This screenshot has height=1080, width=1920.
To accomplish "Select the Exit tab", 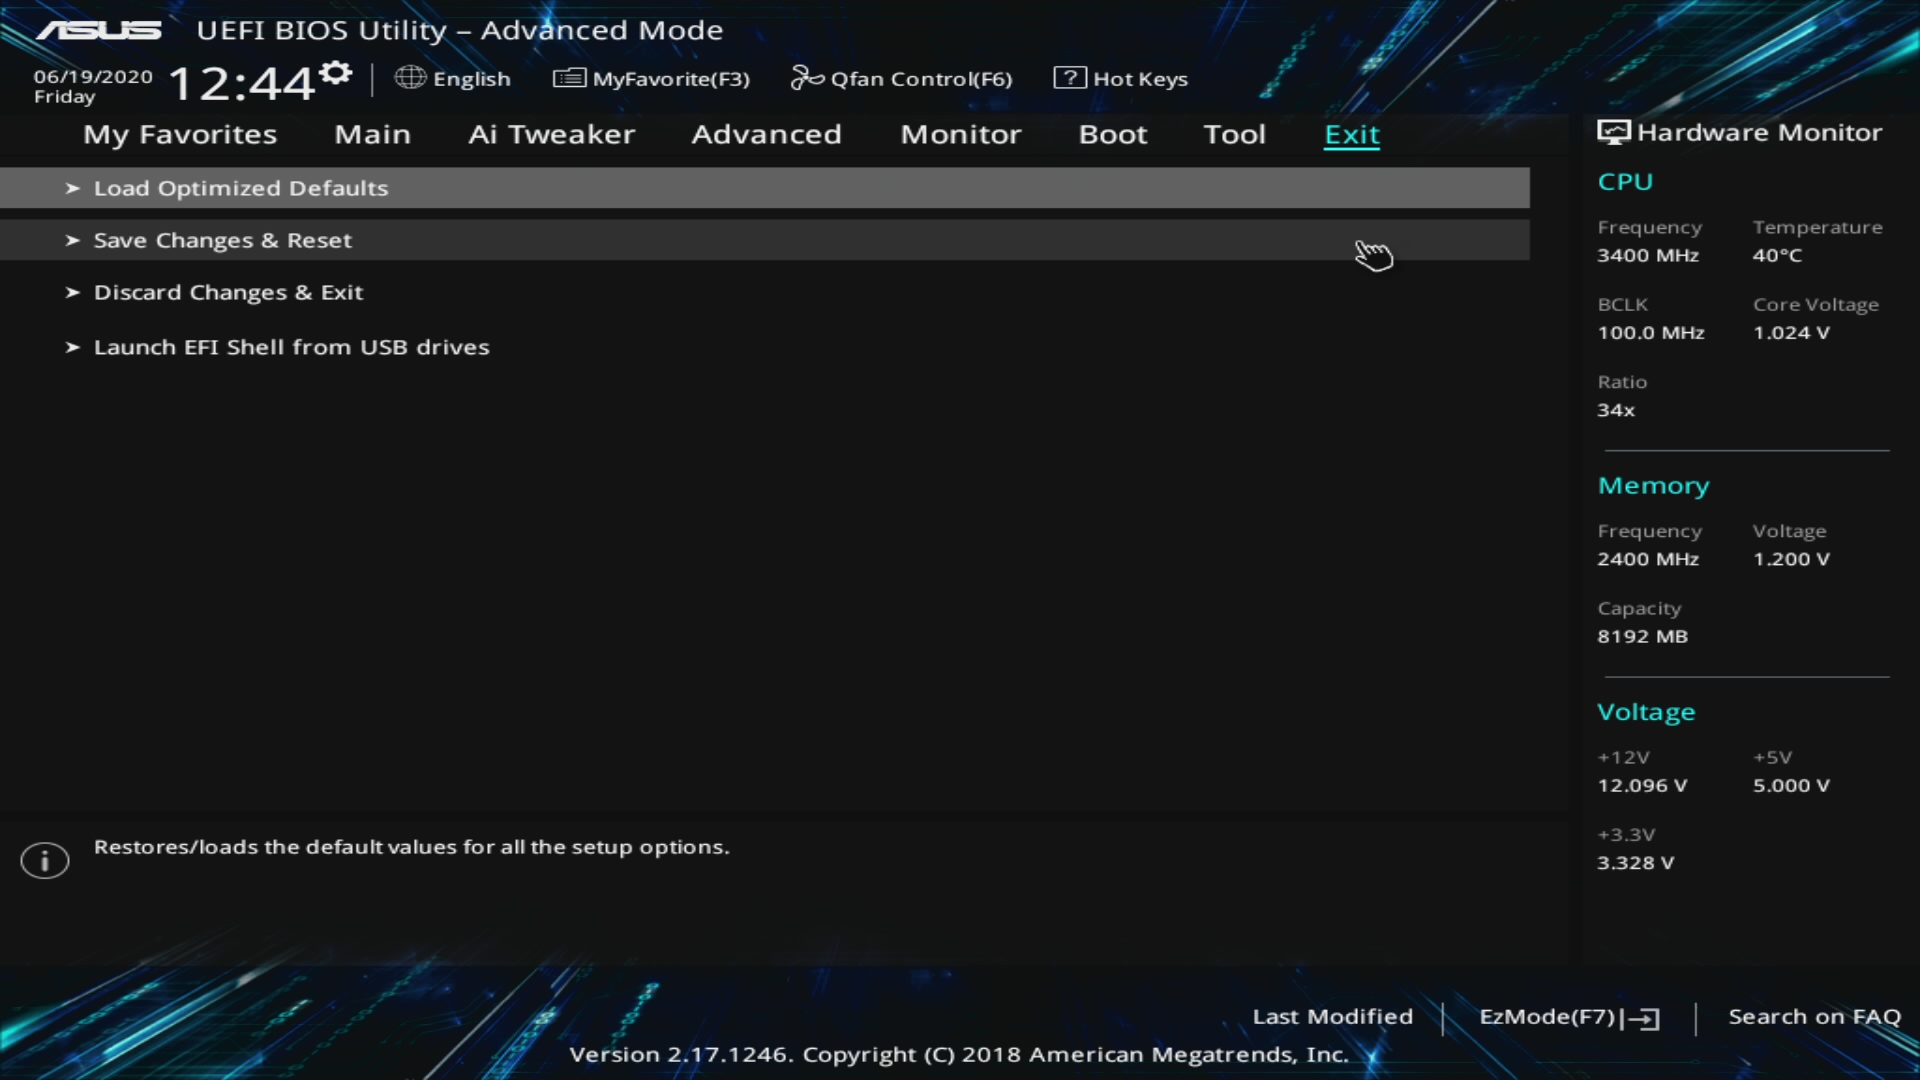I will pos(1352,135).
